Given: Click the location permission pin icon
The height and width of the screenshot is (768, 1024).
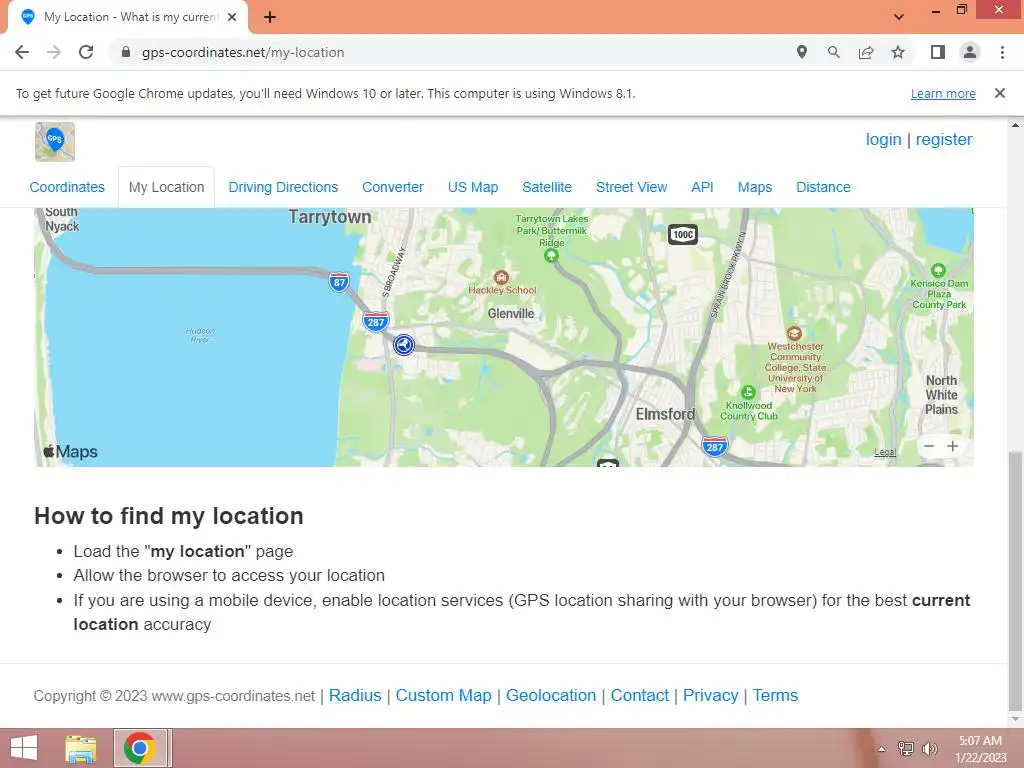Looking at the screenshot, I should click(802, 52).
